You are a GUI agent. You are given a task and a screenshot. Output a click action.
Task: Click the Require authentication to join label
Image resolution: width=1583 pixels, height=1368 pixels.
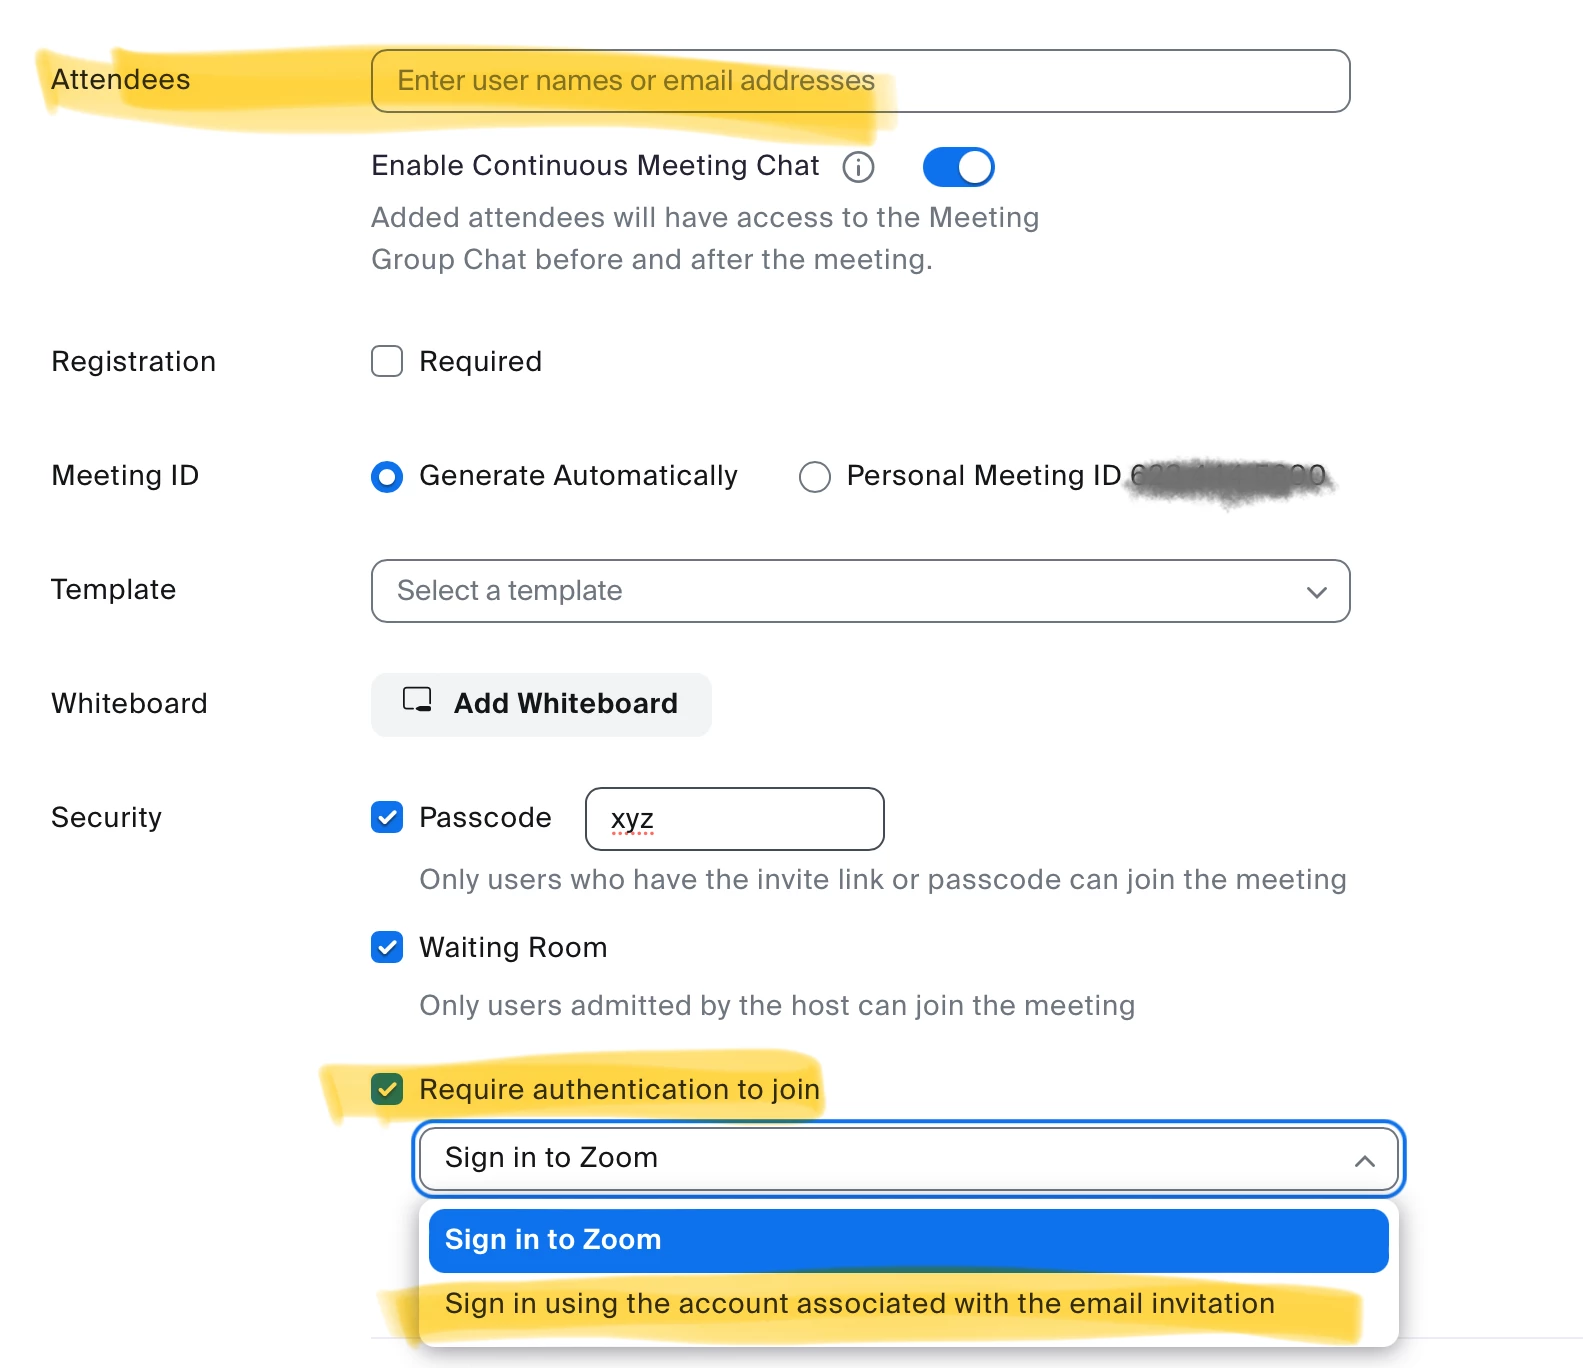[x=619, y=1089]
